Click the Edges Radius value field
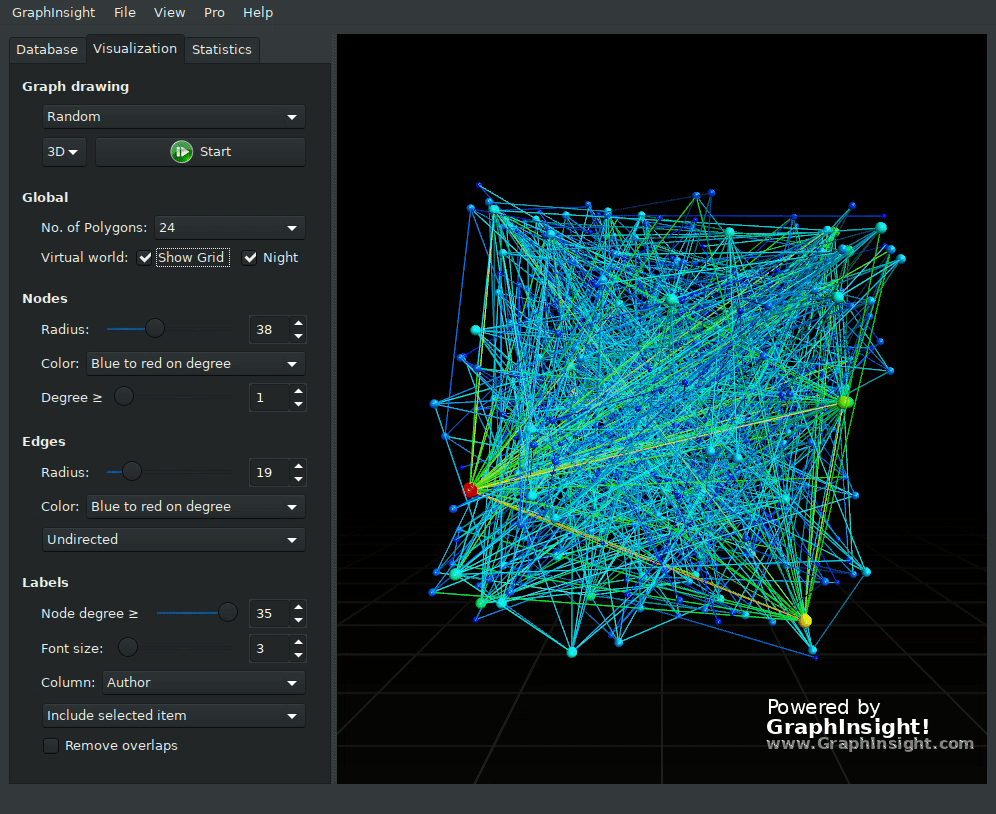996x814 pixels. 268,473
